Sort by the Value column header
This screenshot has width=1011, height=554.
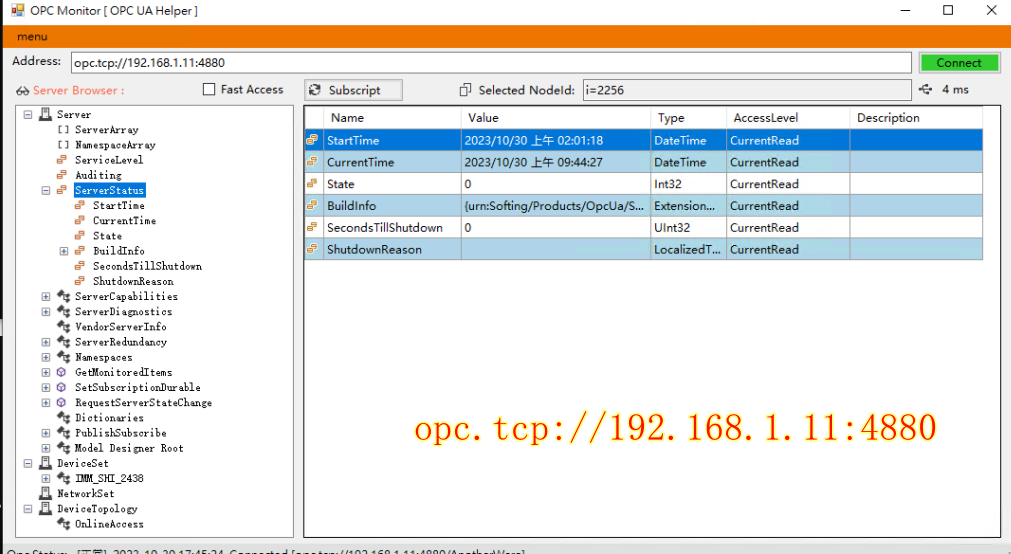pos(556,117)
